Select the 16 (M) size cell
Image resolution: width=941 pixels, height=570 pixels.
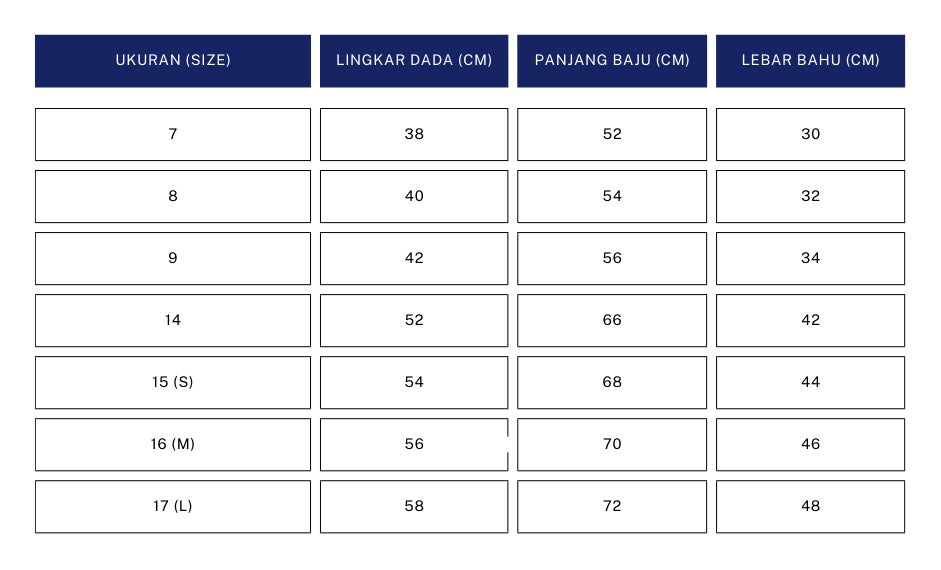click(173, 444)
